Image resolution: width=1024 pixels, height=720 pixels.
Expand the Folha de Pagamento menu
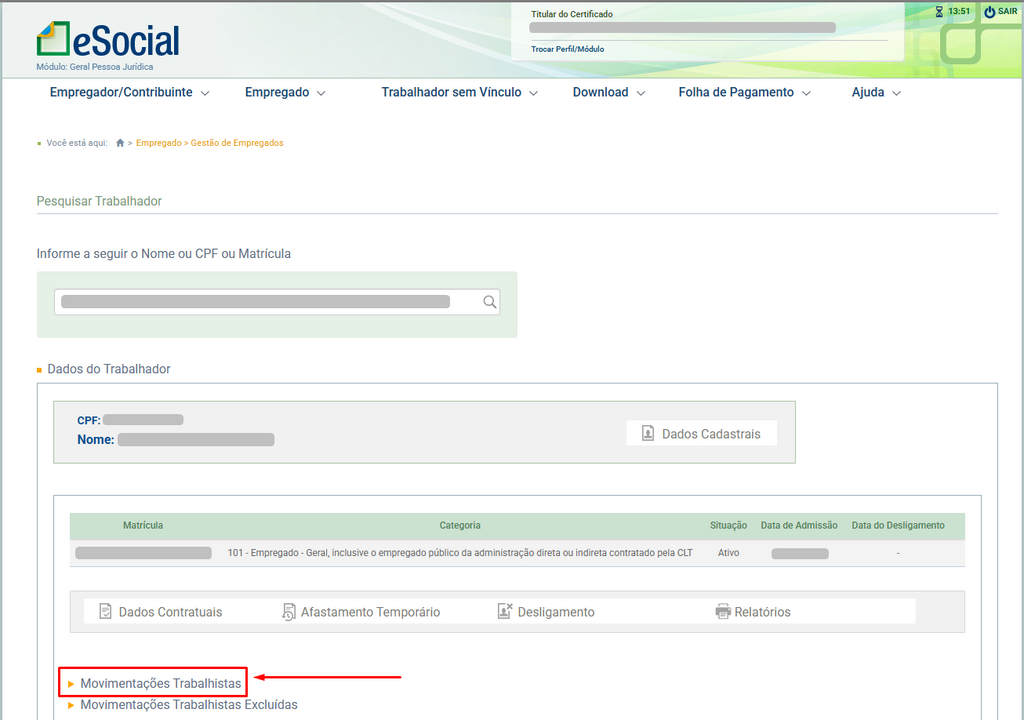tap(744, 92)
